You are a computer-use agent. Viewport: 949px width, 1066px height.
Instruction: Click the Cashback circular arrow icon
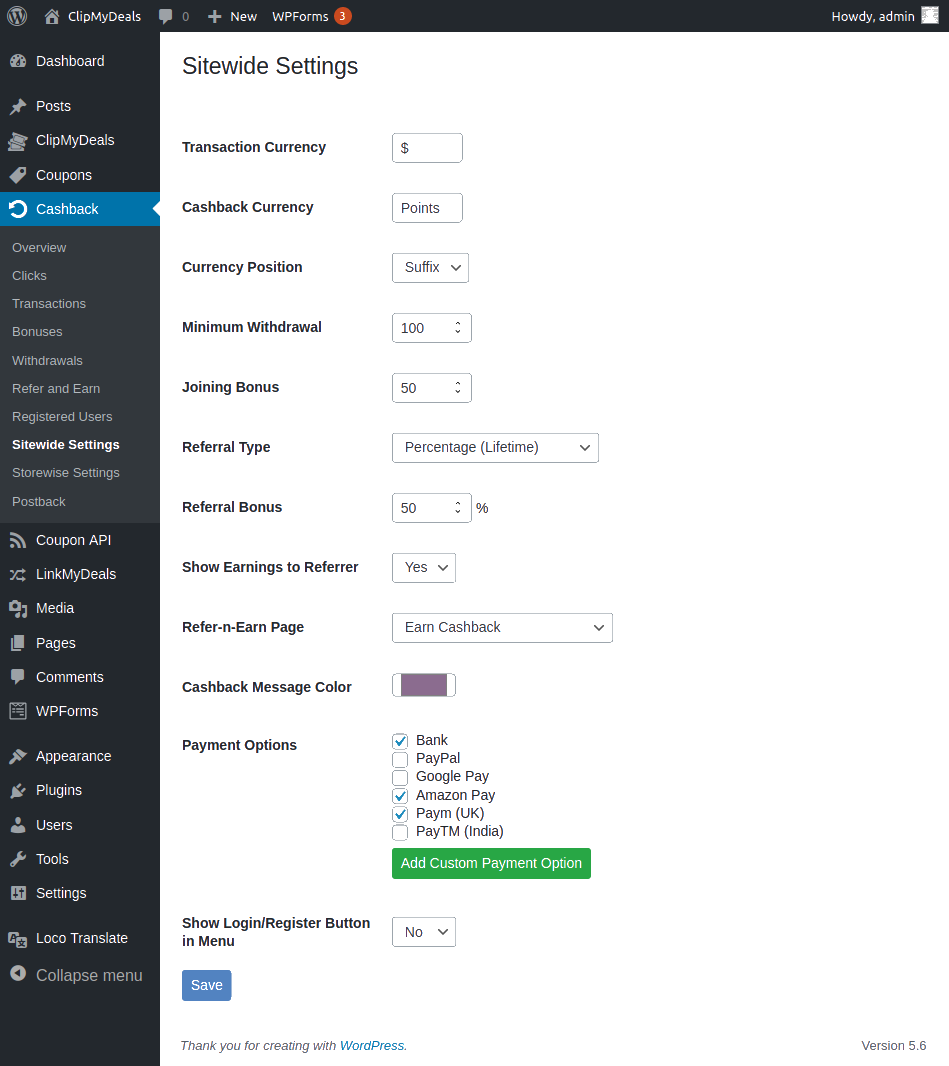point(18,209)
